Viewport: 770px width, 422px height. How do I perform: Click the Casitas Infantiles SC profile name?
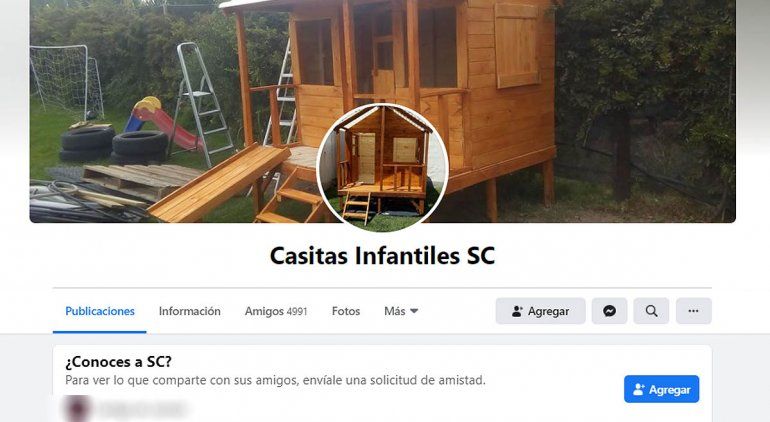click(x=383, y=255)
